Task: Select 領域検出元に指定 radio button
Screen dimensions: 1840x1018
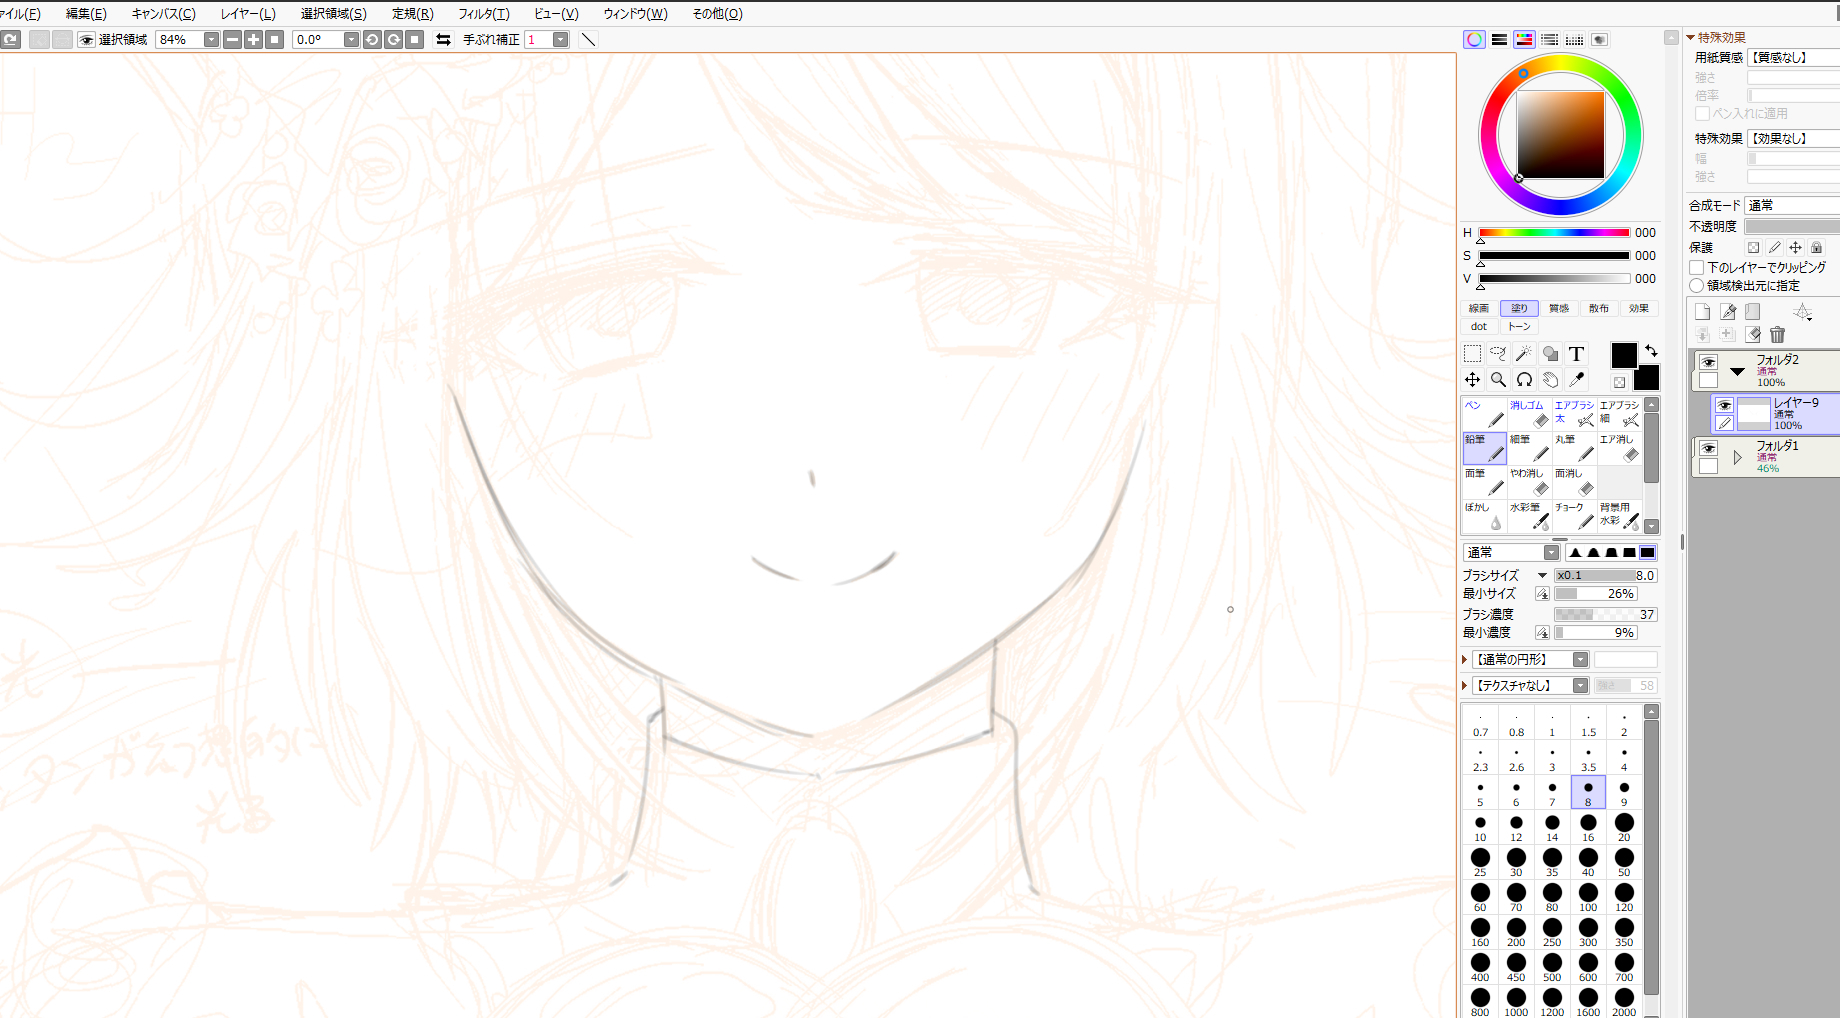Action: 1697,286
